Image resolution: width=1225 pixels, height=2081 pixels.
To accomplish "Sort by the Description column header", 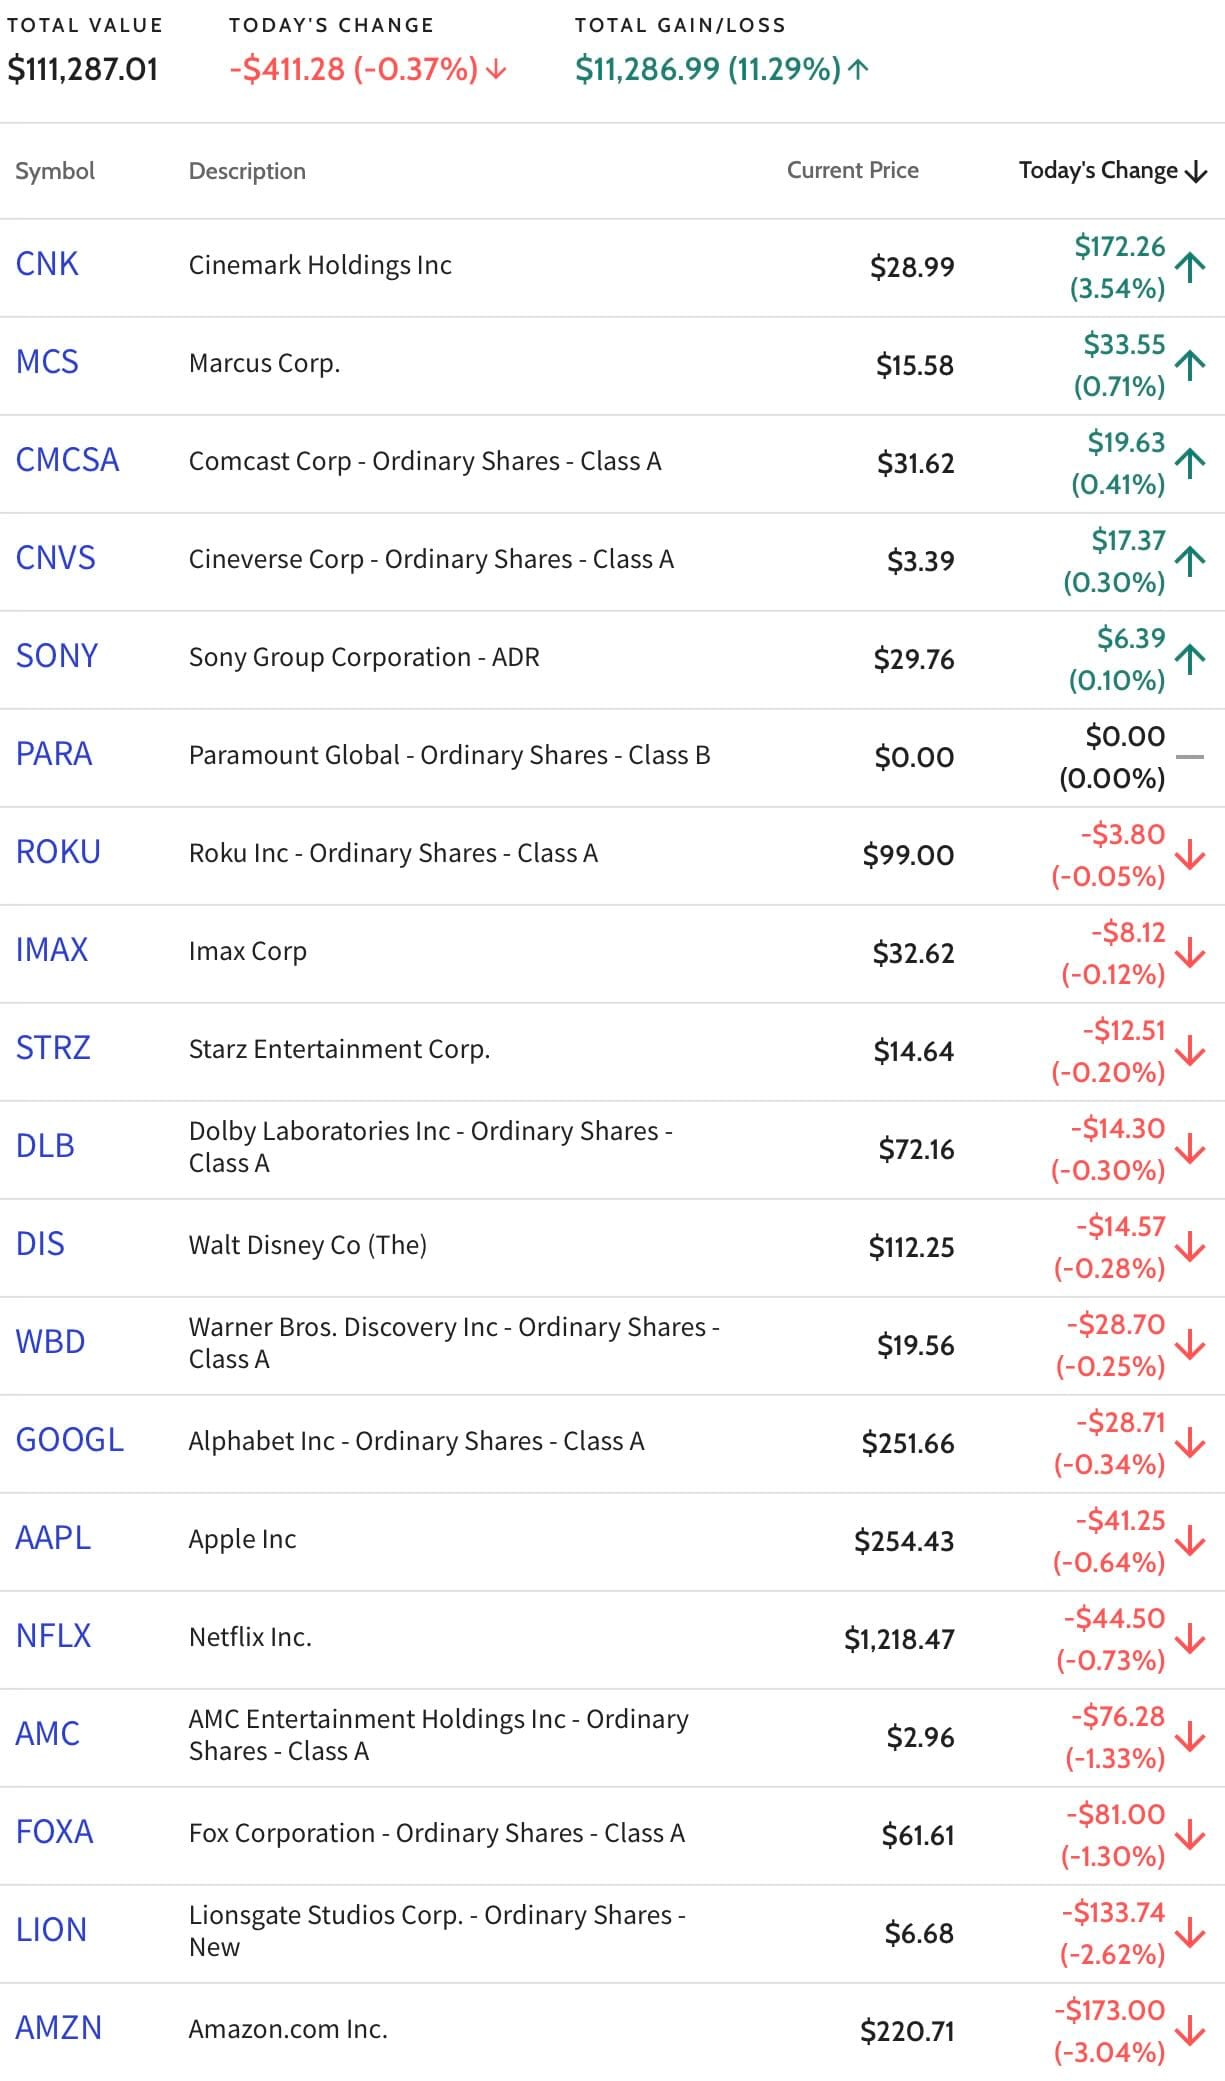I will [x=247, y=171].
